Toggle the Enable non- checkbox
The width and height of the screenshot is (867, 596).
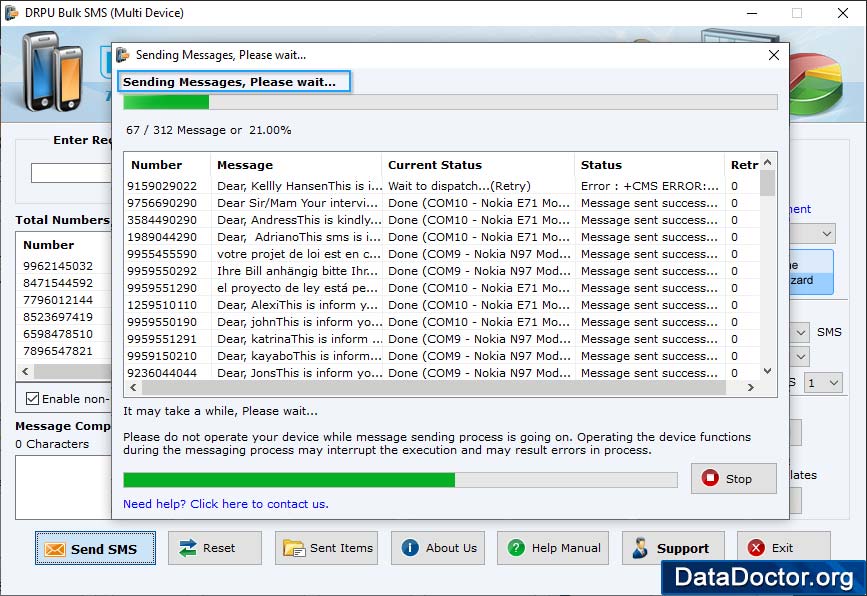[33, 399]
